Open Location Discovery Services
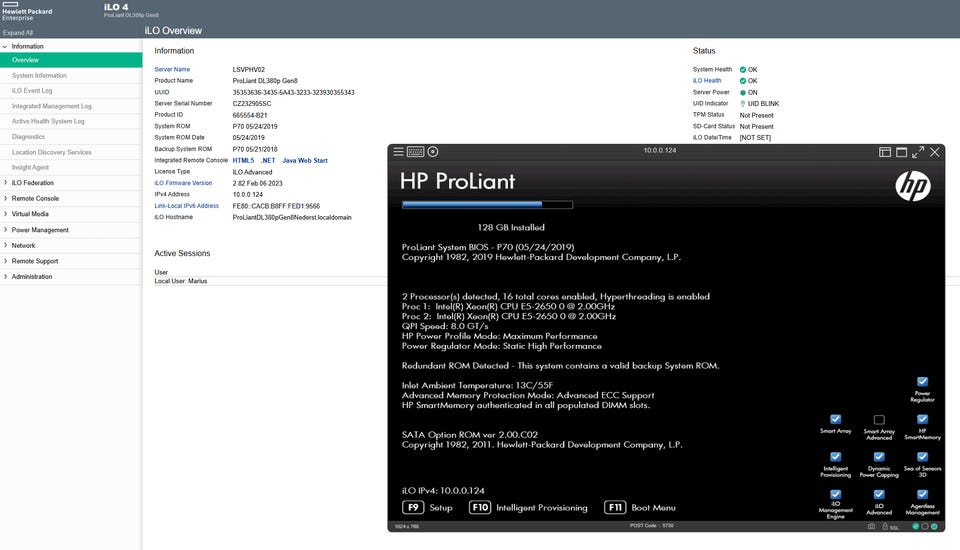Image resolution: width=960 pixels, height=550 pixels. [71, 152]
